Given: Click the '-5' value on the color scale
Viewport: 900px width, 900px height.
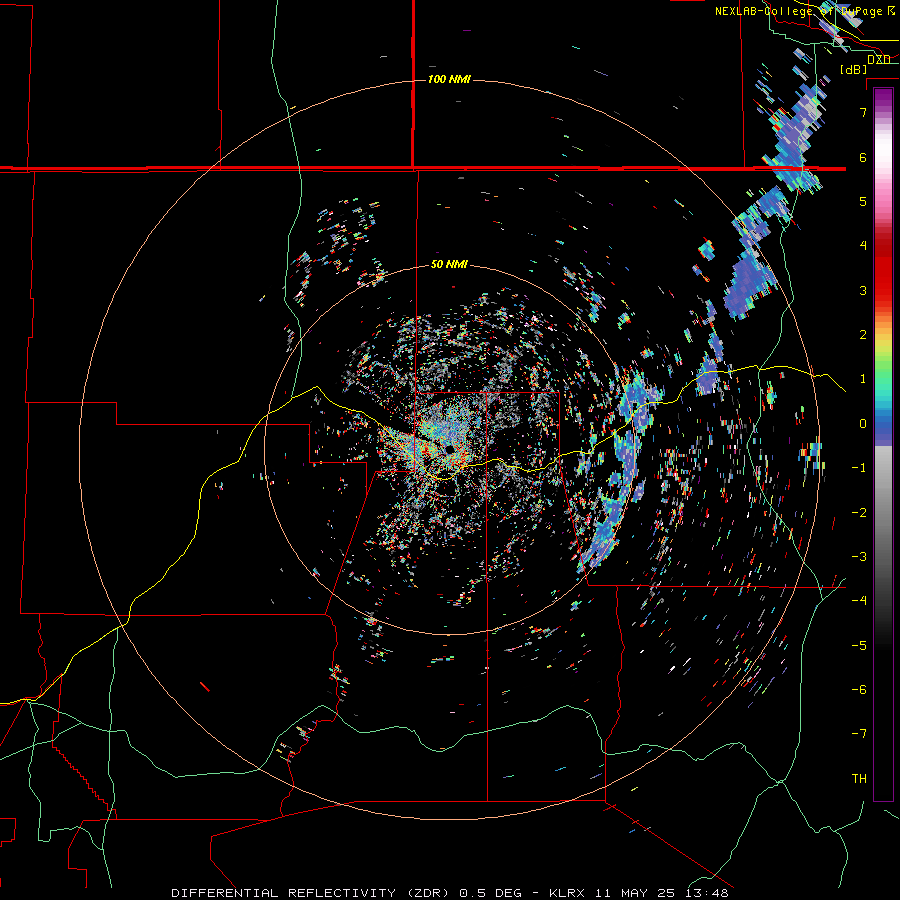Looking at the screenshot, I should pyautogui.click(x=859, y=646).
